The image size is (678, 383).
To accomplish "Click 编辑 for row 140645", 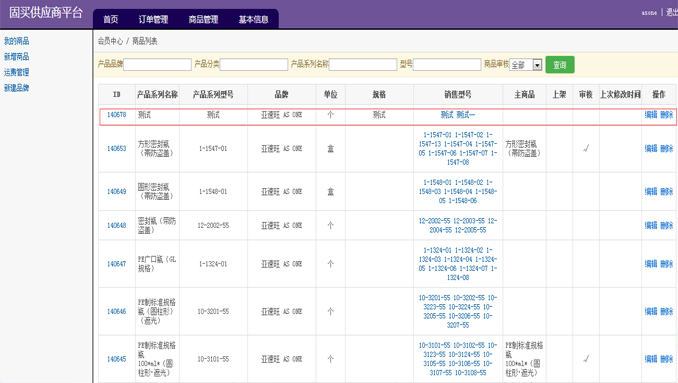I will pos(651,359).
